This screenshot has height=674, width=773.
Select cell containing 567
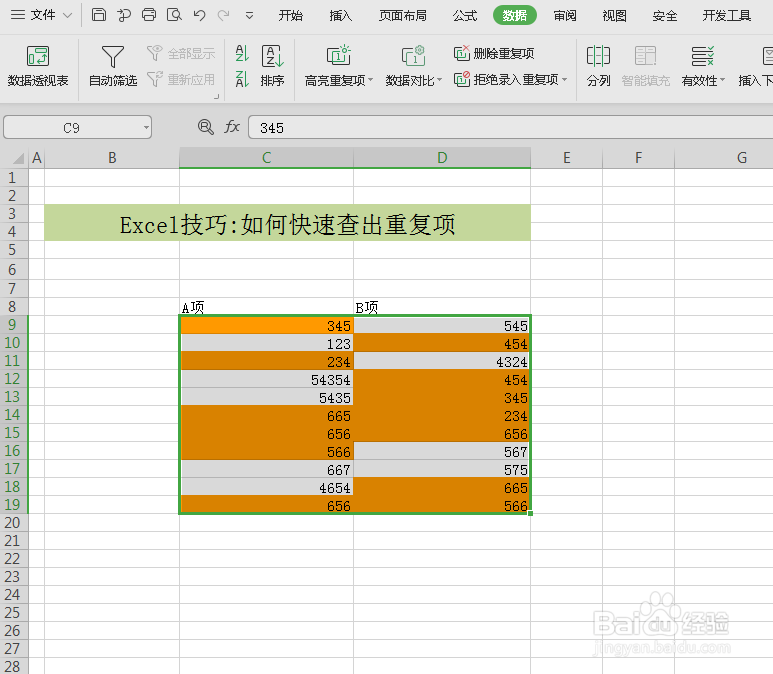[x=442, y=451]
